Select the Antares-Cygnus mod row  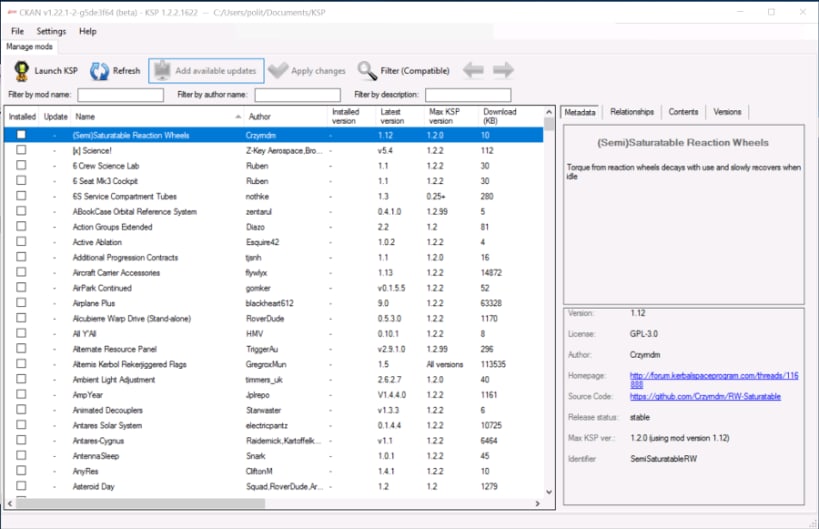tap(274, 440)
